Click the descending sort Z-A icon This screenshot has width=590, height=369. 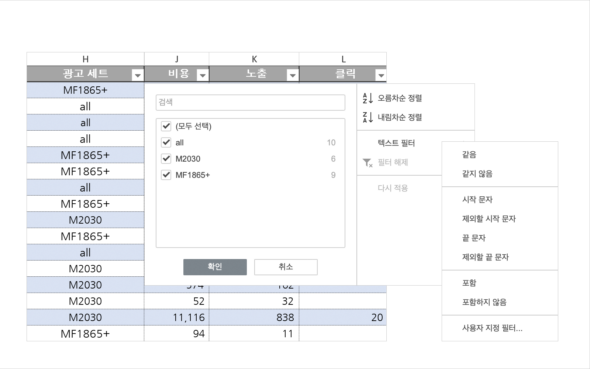(368, 117)
